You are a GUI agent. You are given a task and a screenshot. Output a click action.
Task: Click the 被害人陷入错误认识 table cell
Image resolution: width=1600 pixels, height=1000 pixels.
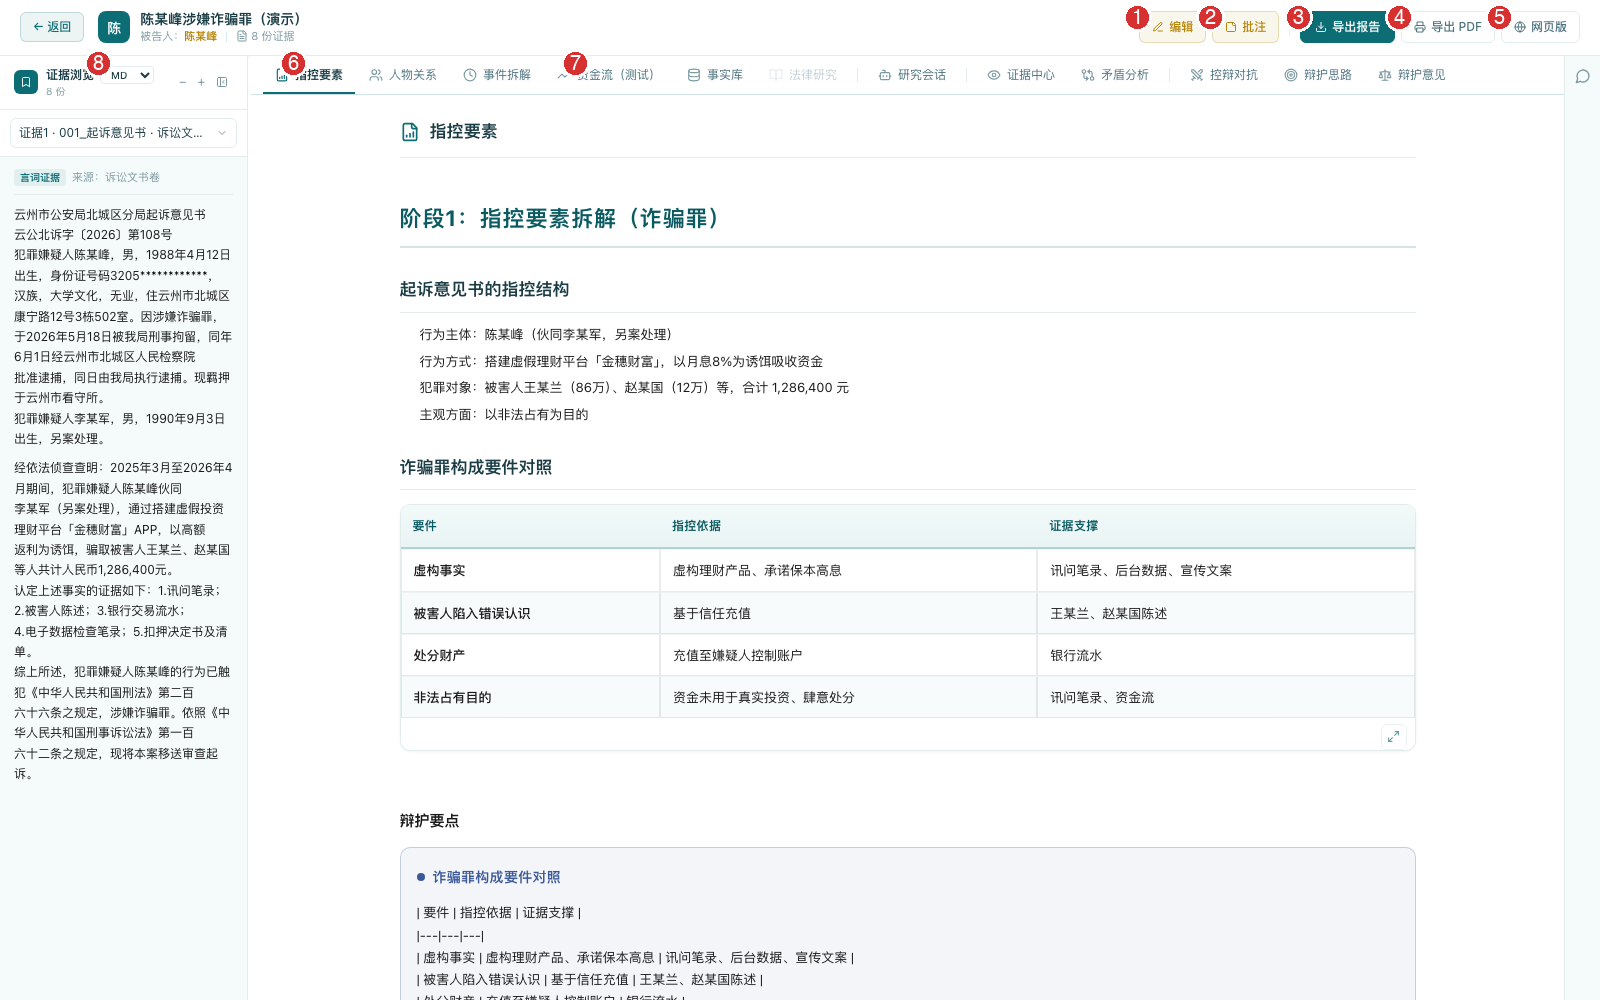click(x=530, y=613)
